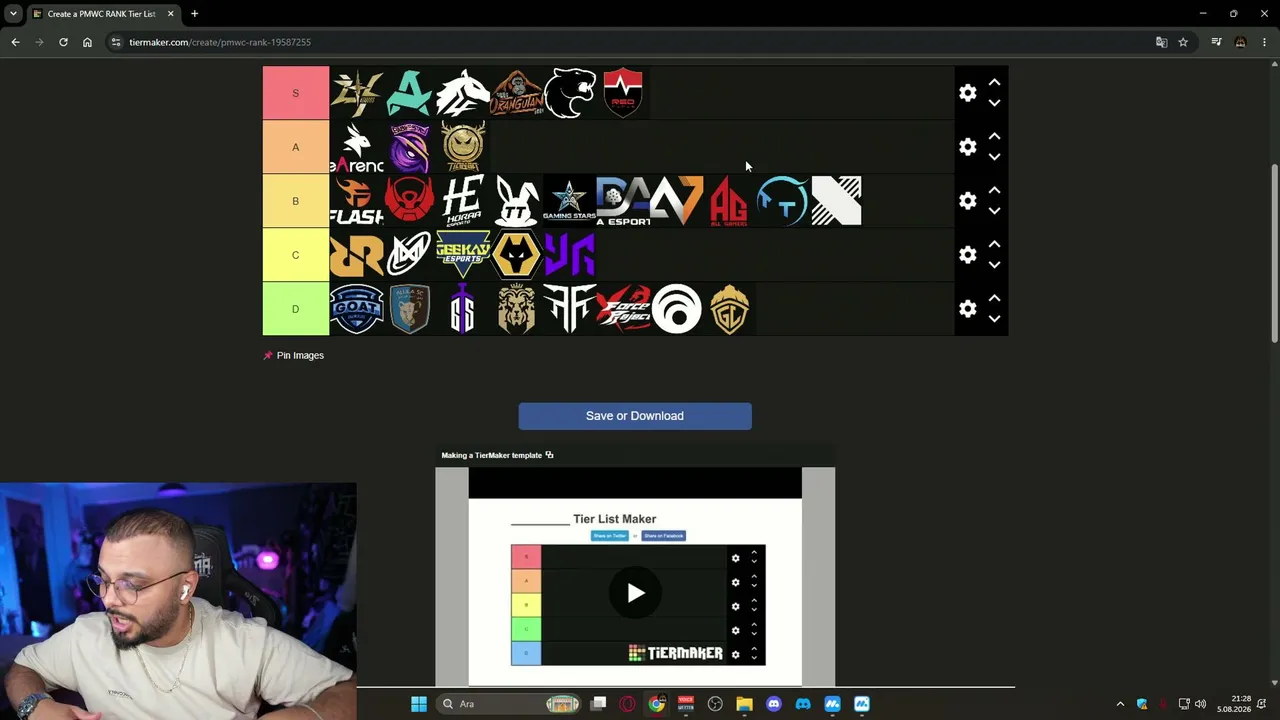Select the gold lion logo in D tier
Viewport: 1280px width, 720px height.
tap(517, 309)
